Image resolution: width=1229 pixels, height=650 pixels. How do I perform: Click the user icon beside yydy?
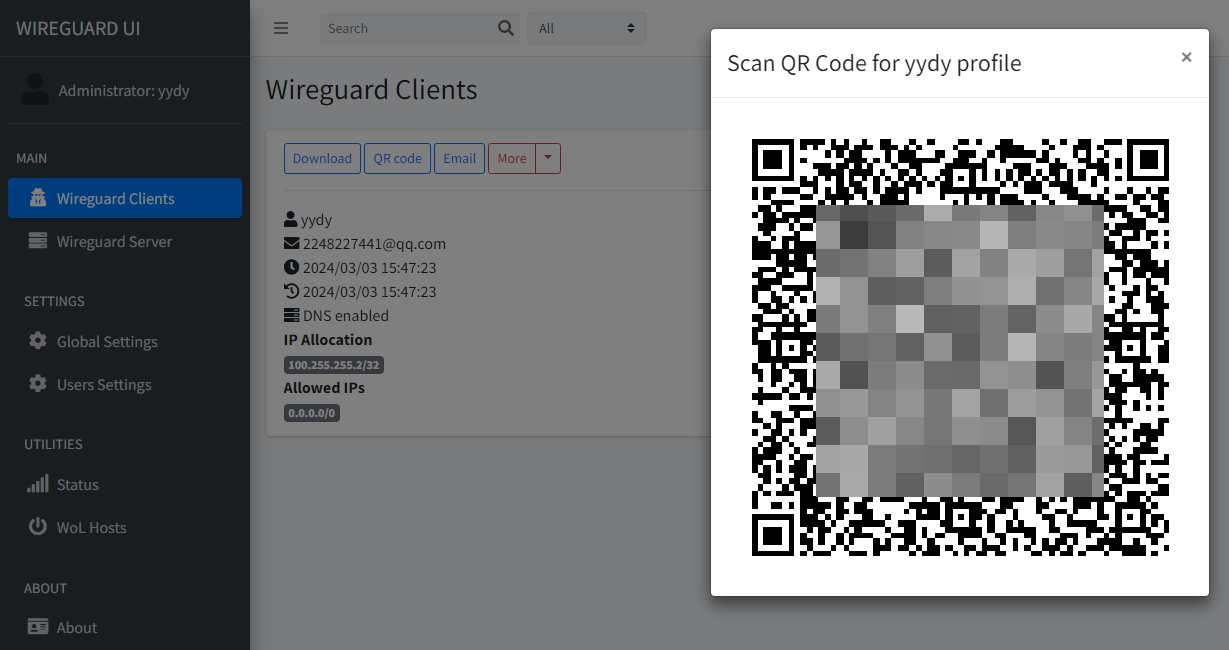[x=291, y=219]
